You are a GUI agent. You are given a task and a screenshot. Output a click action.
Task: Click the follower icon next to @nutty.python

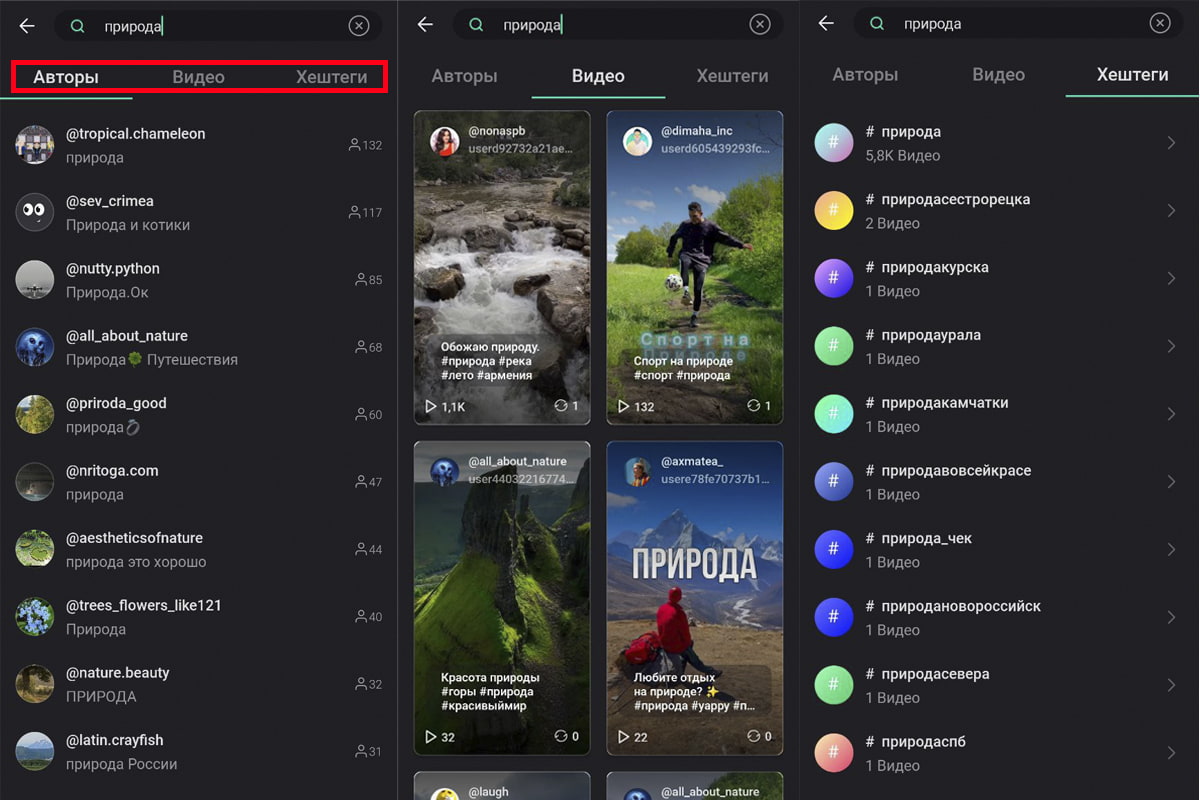(361, 280)
